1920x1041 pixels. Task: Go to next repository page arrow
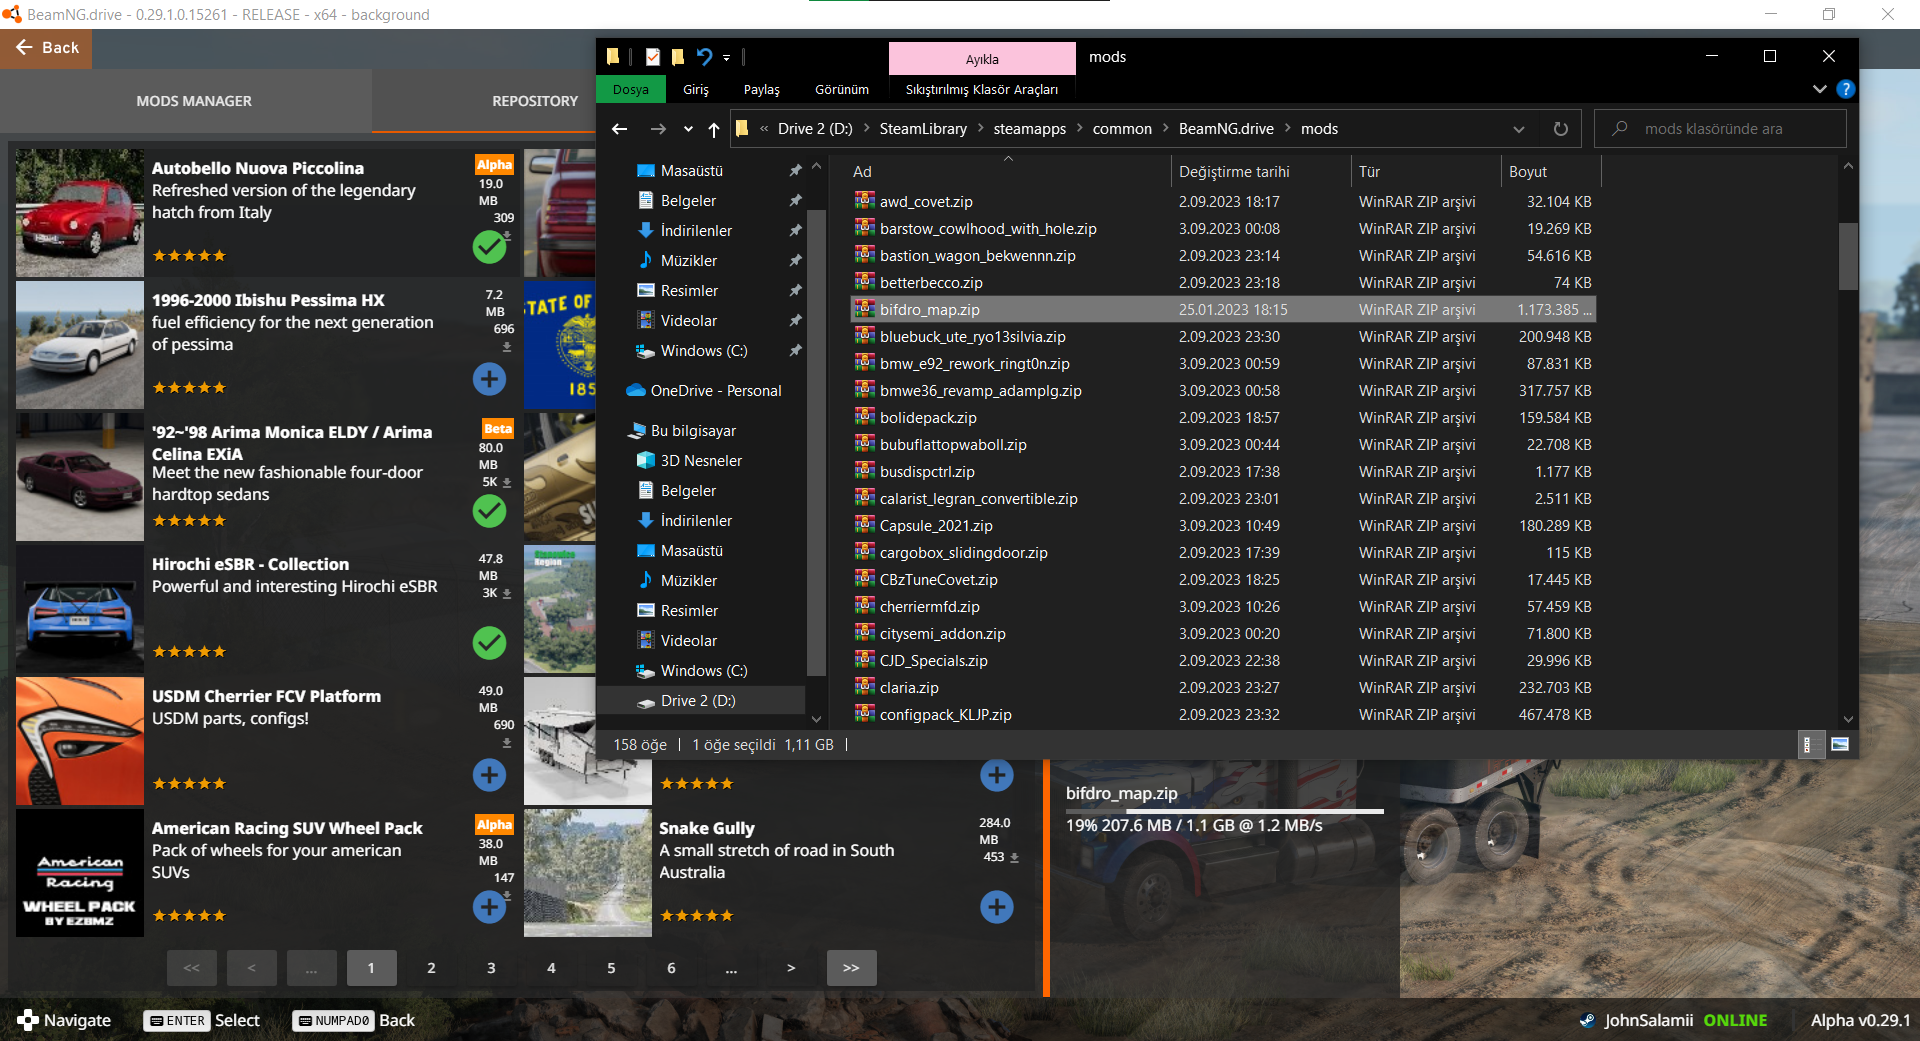point(791,968)
